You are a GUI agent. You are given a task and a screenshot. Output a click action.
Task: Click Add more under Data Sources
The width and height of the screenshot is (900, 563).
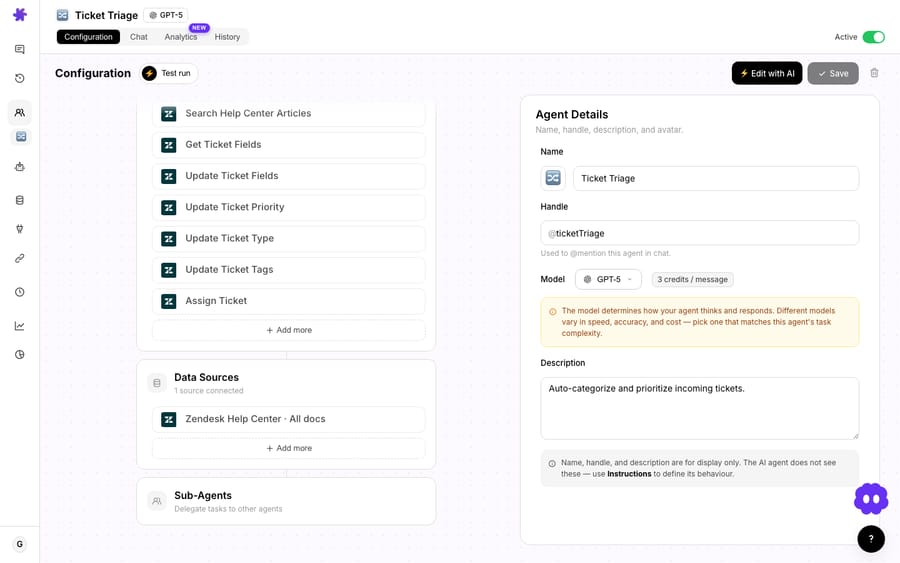(x=289, y=448)
